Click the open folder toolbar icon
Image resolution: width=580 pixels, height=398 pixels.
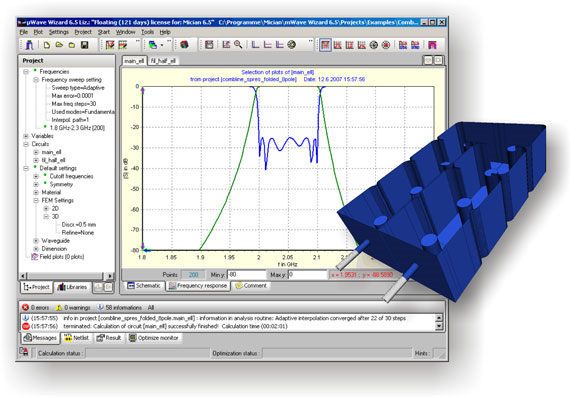click(59, 45)
